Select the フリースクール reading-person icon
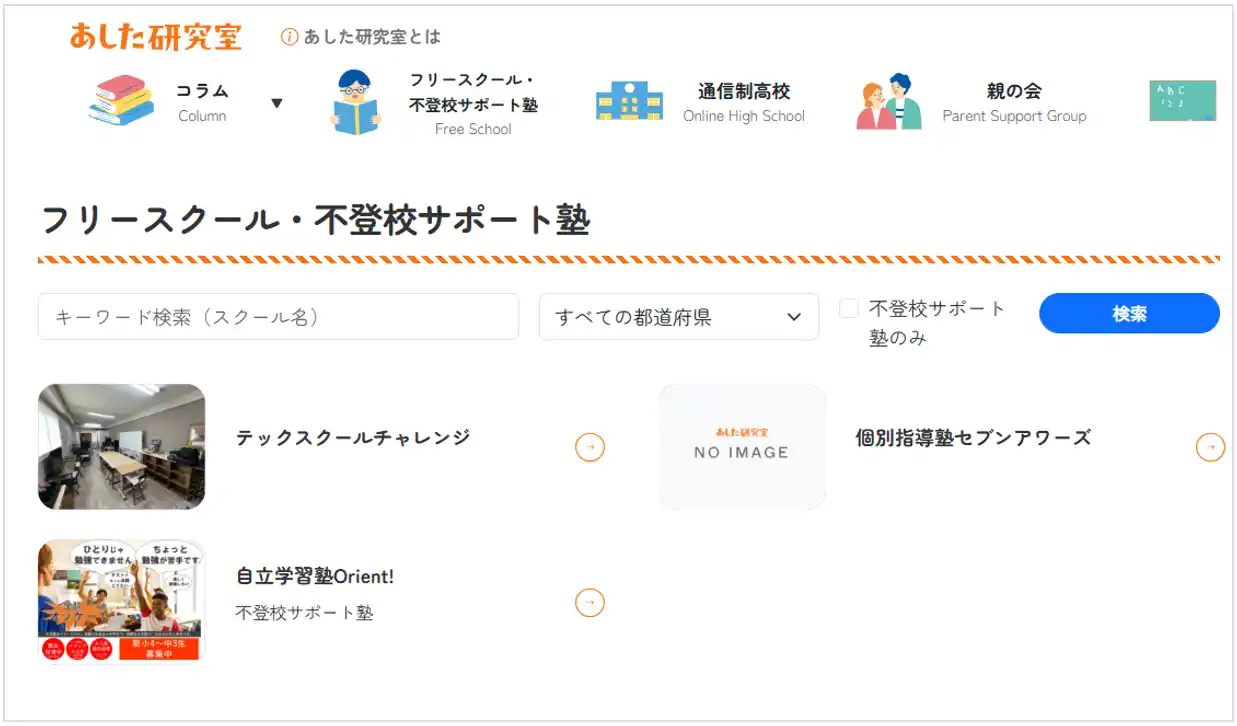The image size is (1237, 726). [x=356, y=100]
